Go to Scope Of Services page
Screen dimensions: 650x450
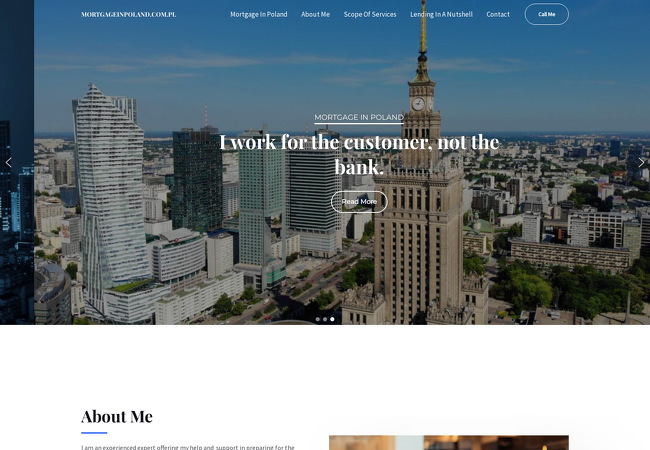tap(370, 14)
